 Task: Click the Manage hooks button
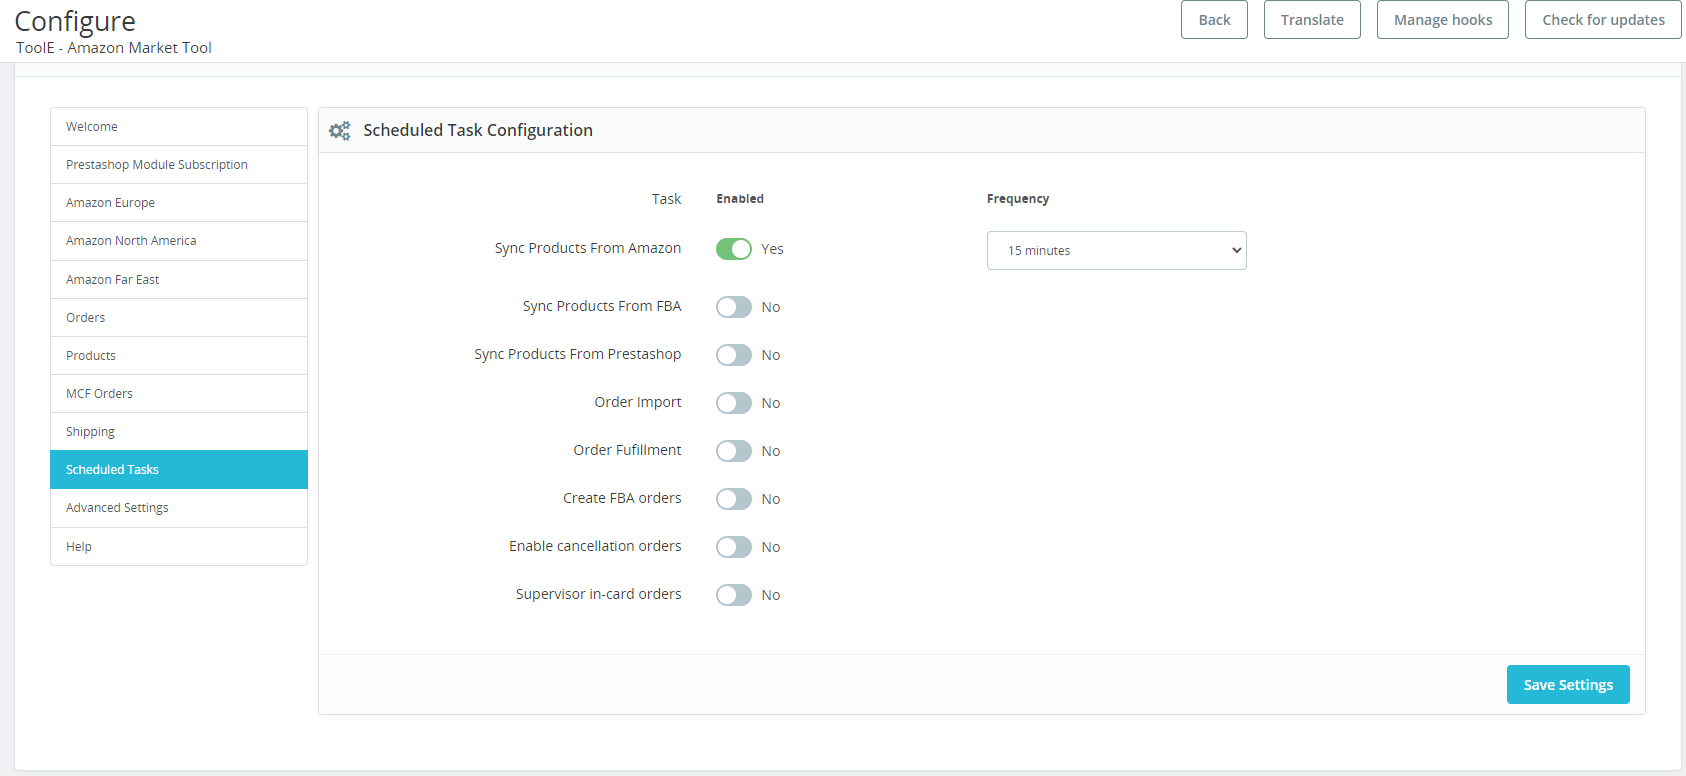click(1442, 20)
